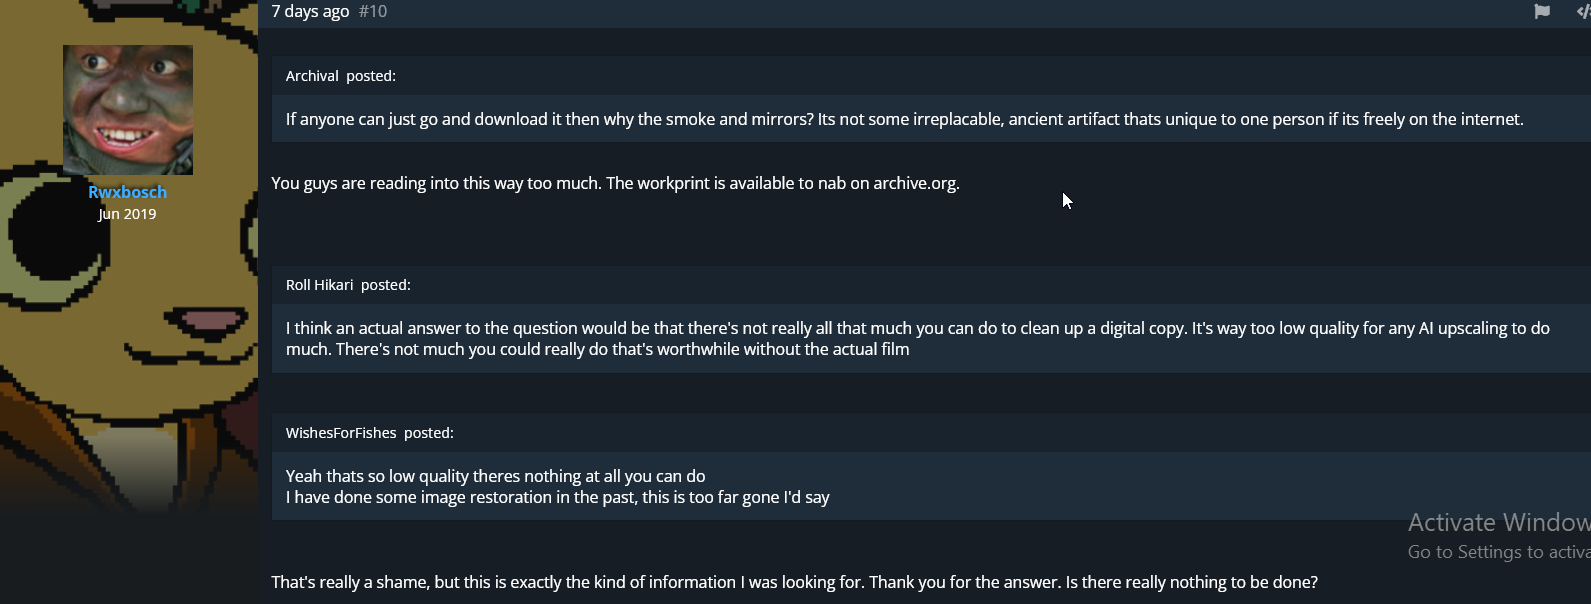Viewport: 1591px width, 604px height.
Task: Click the "WishesForFishes posted:" quote header
Action: (x=370, y=433)
